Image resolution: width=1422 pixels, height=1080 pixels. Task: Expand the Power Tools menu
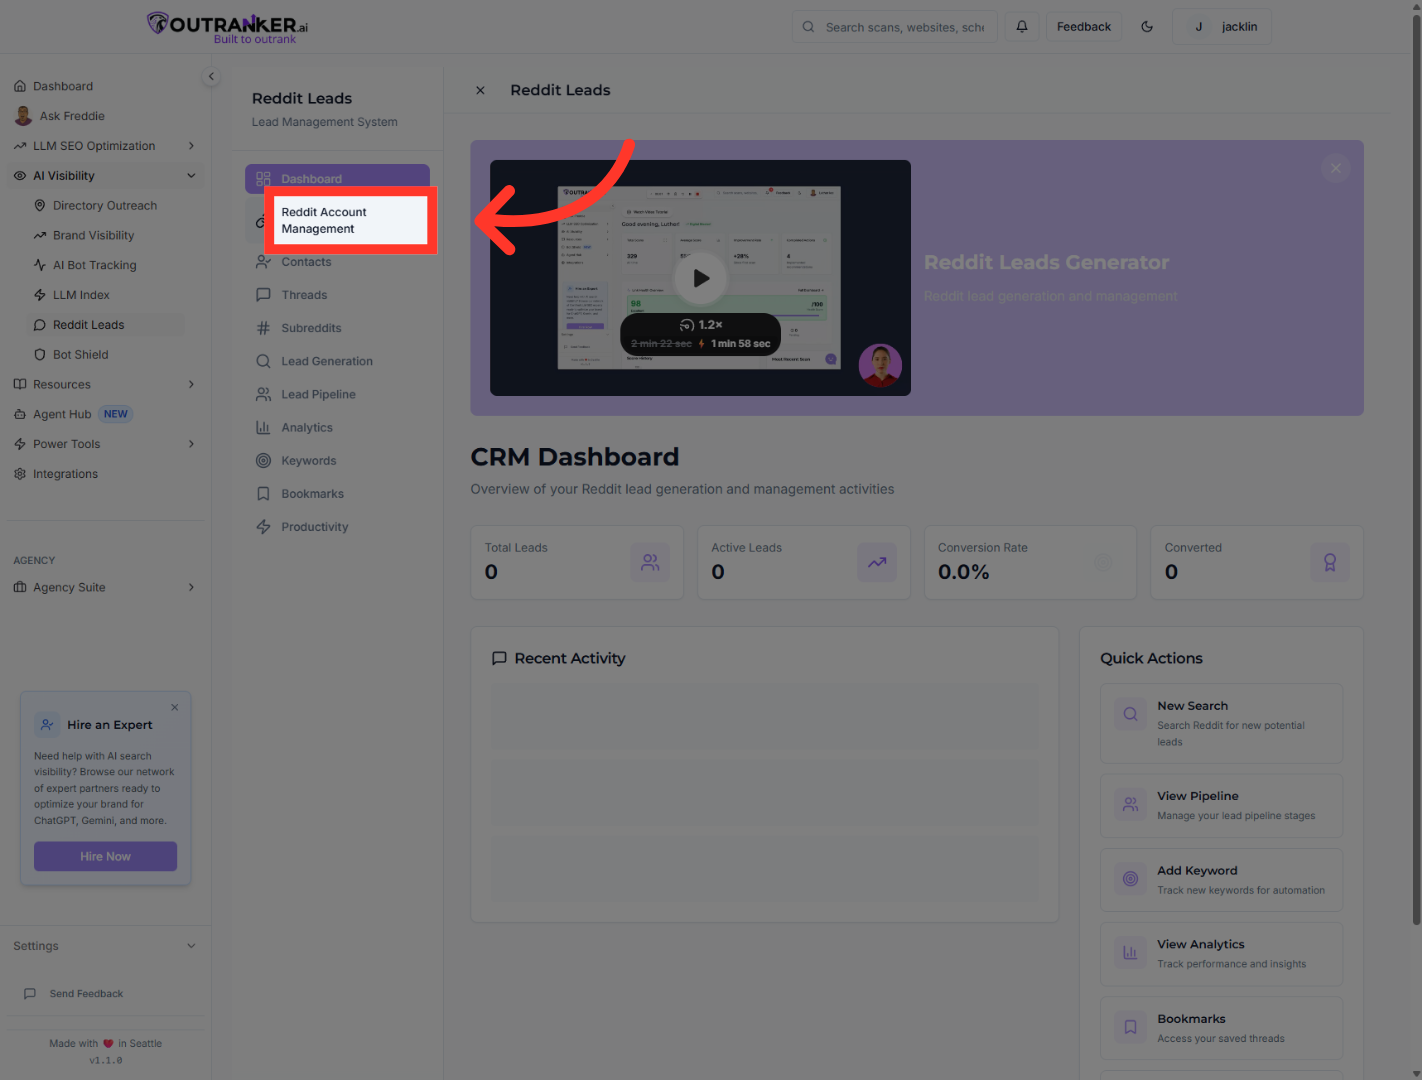(x=65, y=443)
